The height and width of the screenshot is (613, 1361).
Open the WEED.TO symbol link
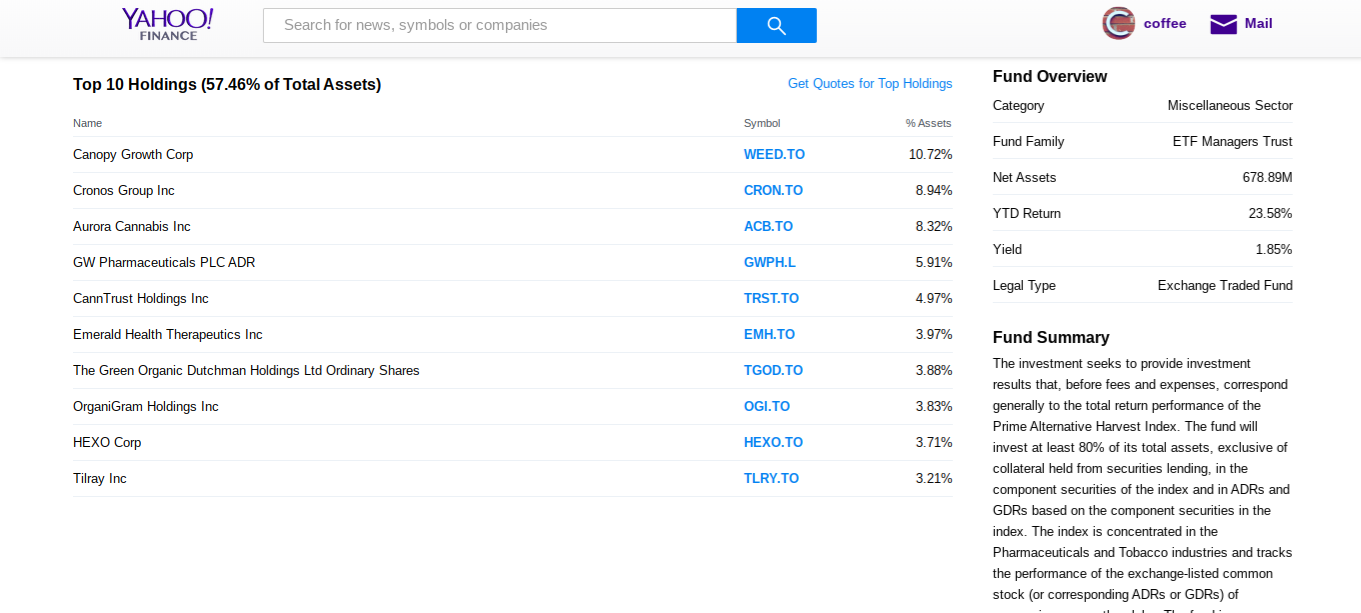tap(774, 155)
